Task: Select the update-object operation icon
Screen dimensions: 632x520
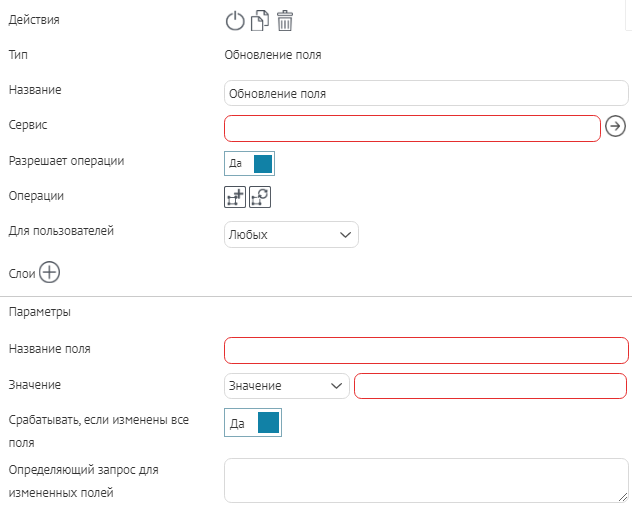Action: [x=260, y=198]
